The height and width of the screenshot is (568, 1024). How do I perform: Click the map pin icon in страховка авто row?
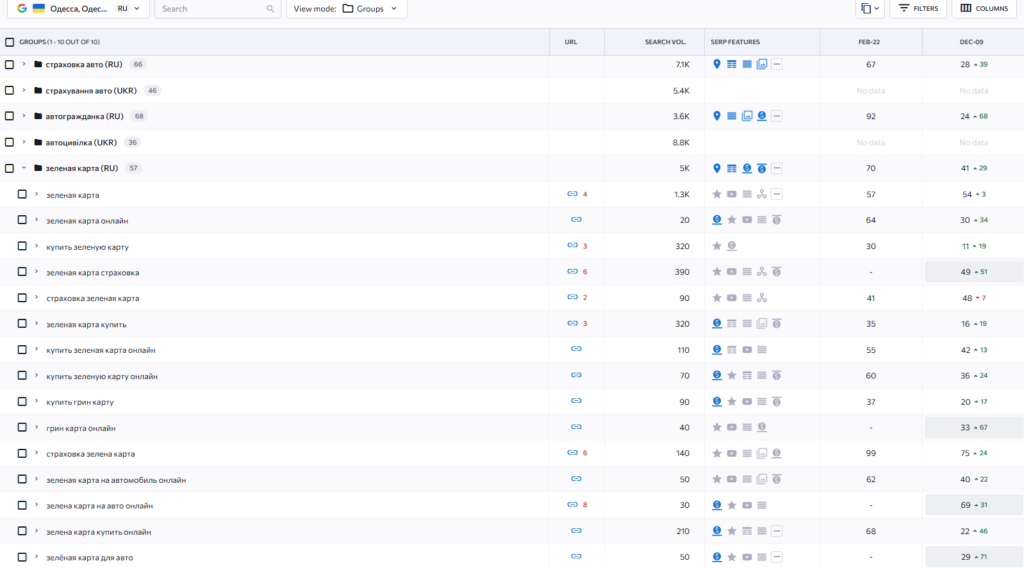pyautogui.click(x=717, y=64)
